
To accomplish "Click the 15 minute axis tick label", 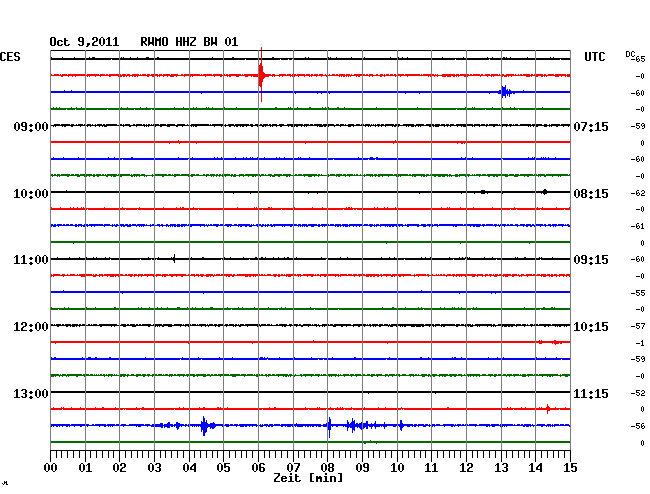I will (x=570, y=468).
